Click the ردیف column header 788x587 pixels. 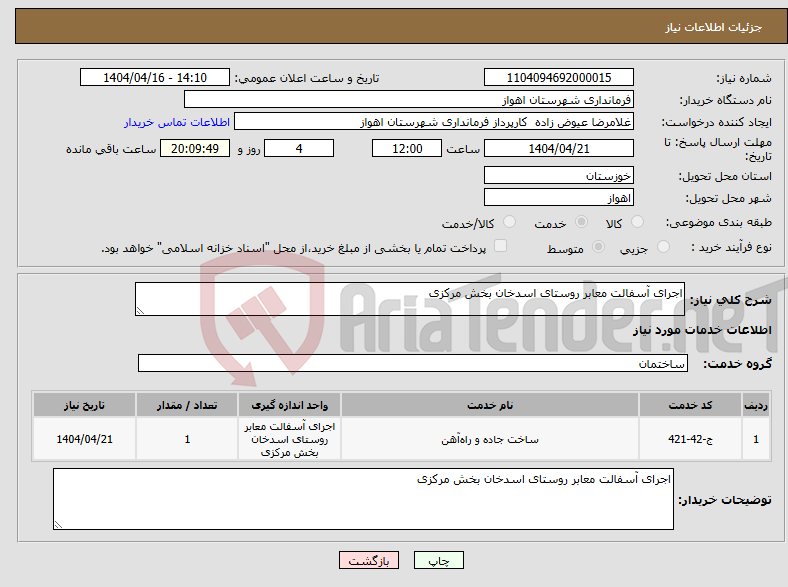coord(756,405)
